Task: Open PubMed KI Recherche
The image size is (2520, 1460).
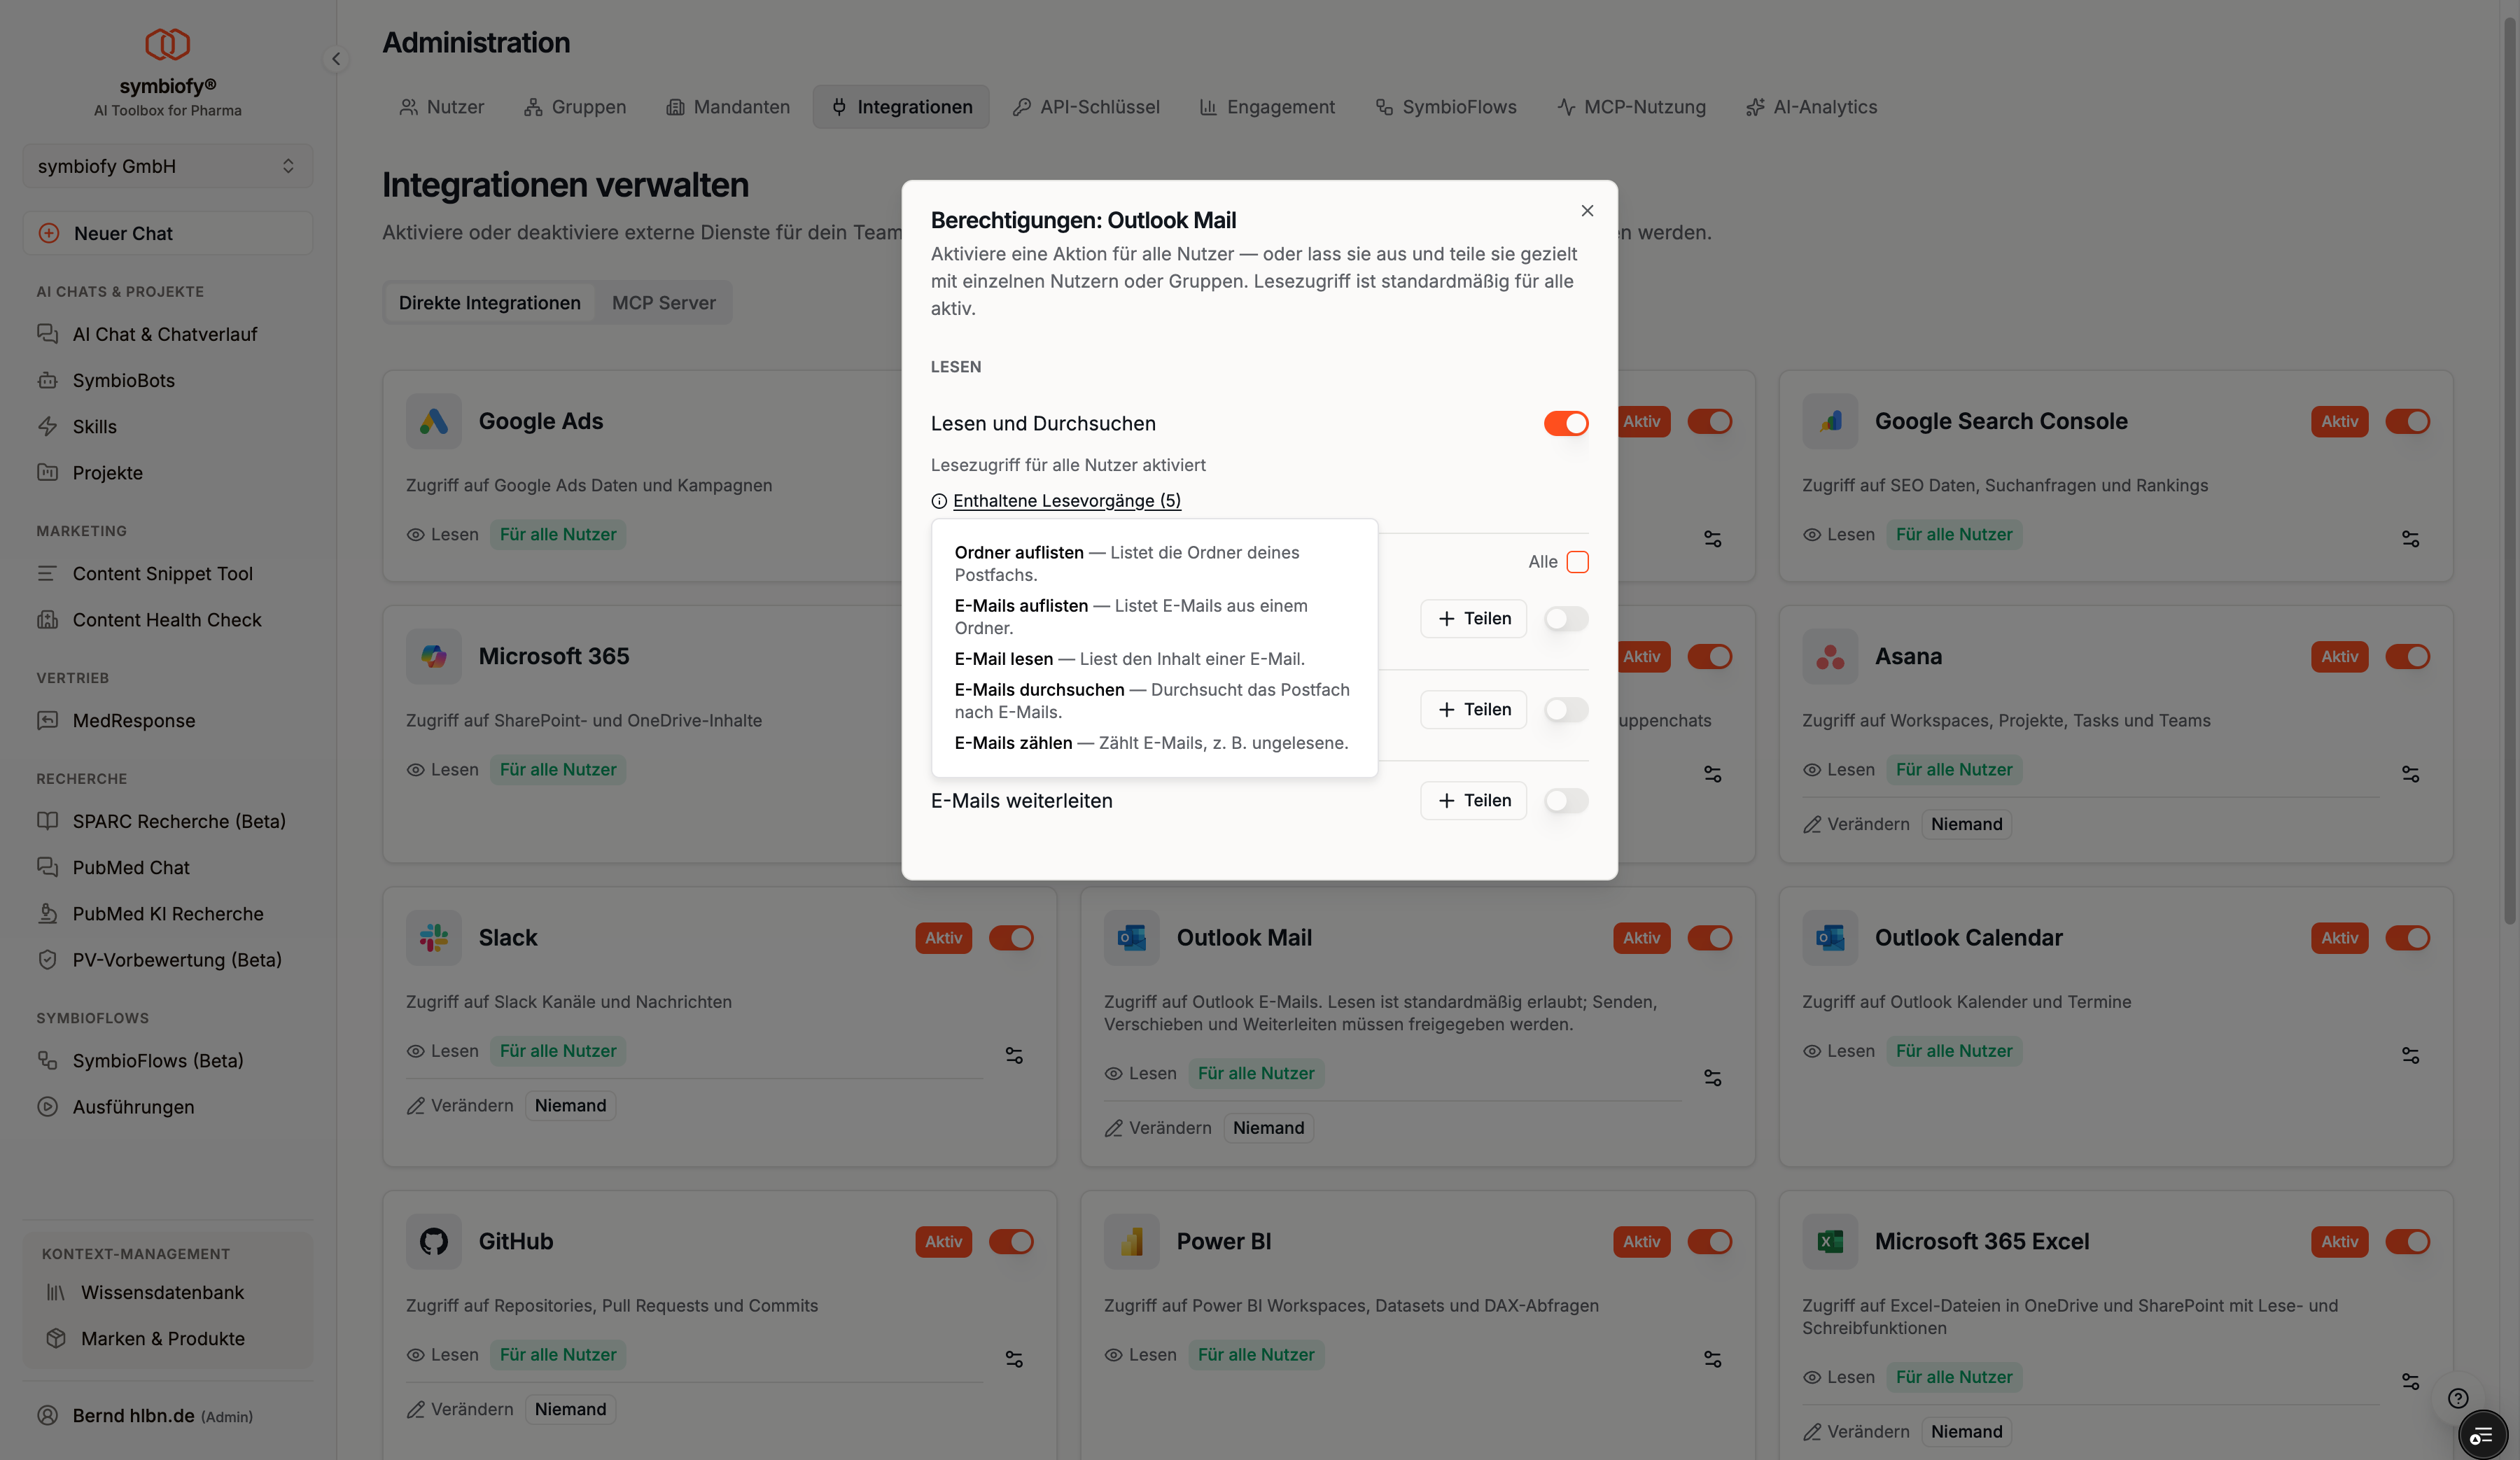Action: click(x=167, y=913)
